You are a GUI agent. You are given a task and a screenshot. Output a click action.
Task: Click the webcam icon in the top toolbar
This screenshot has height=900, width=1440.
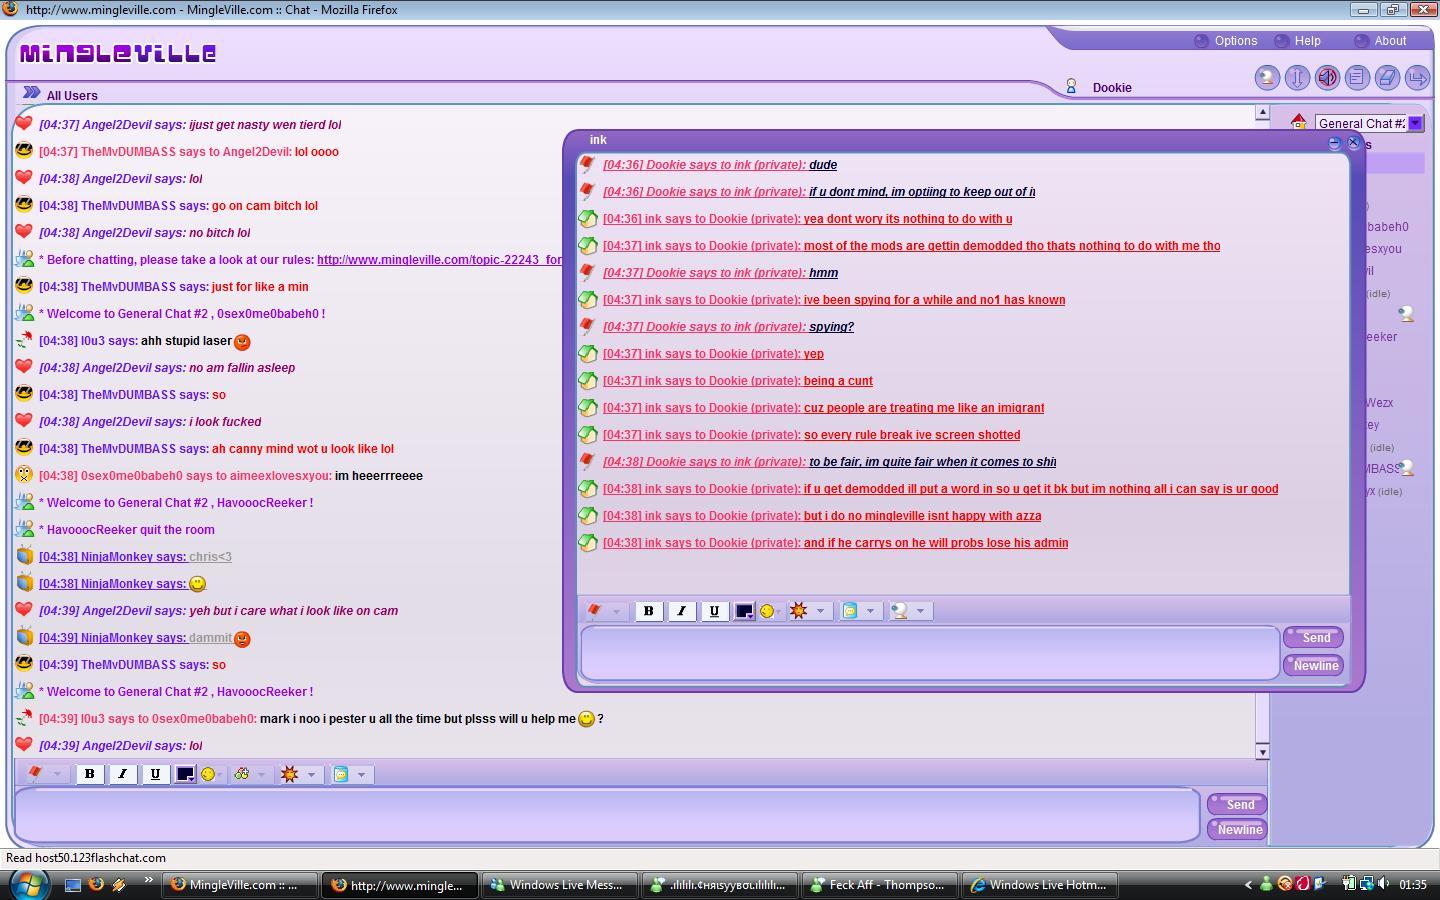[x=1267, y=78]
